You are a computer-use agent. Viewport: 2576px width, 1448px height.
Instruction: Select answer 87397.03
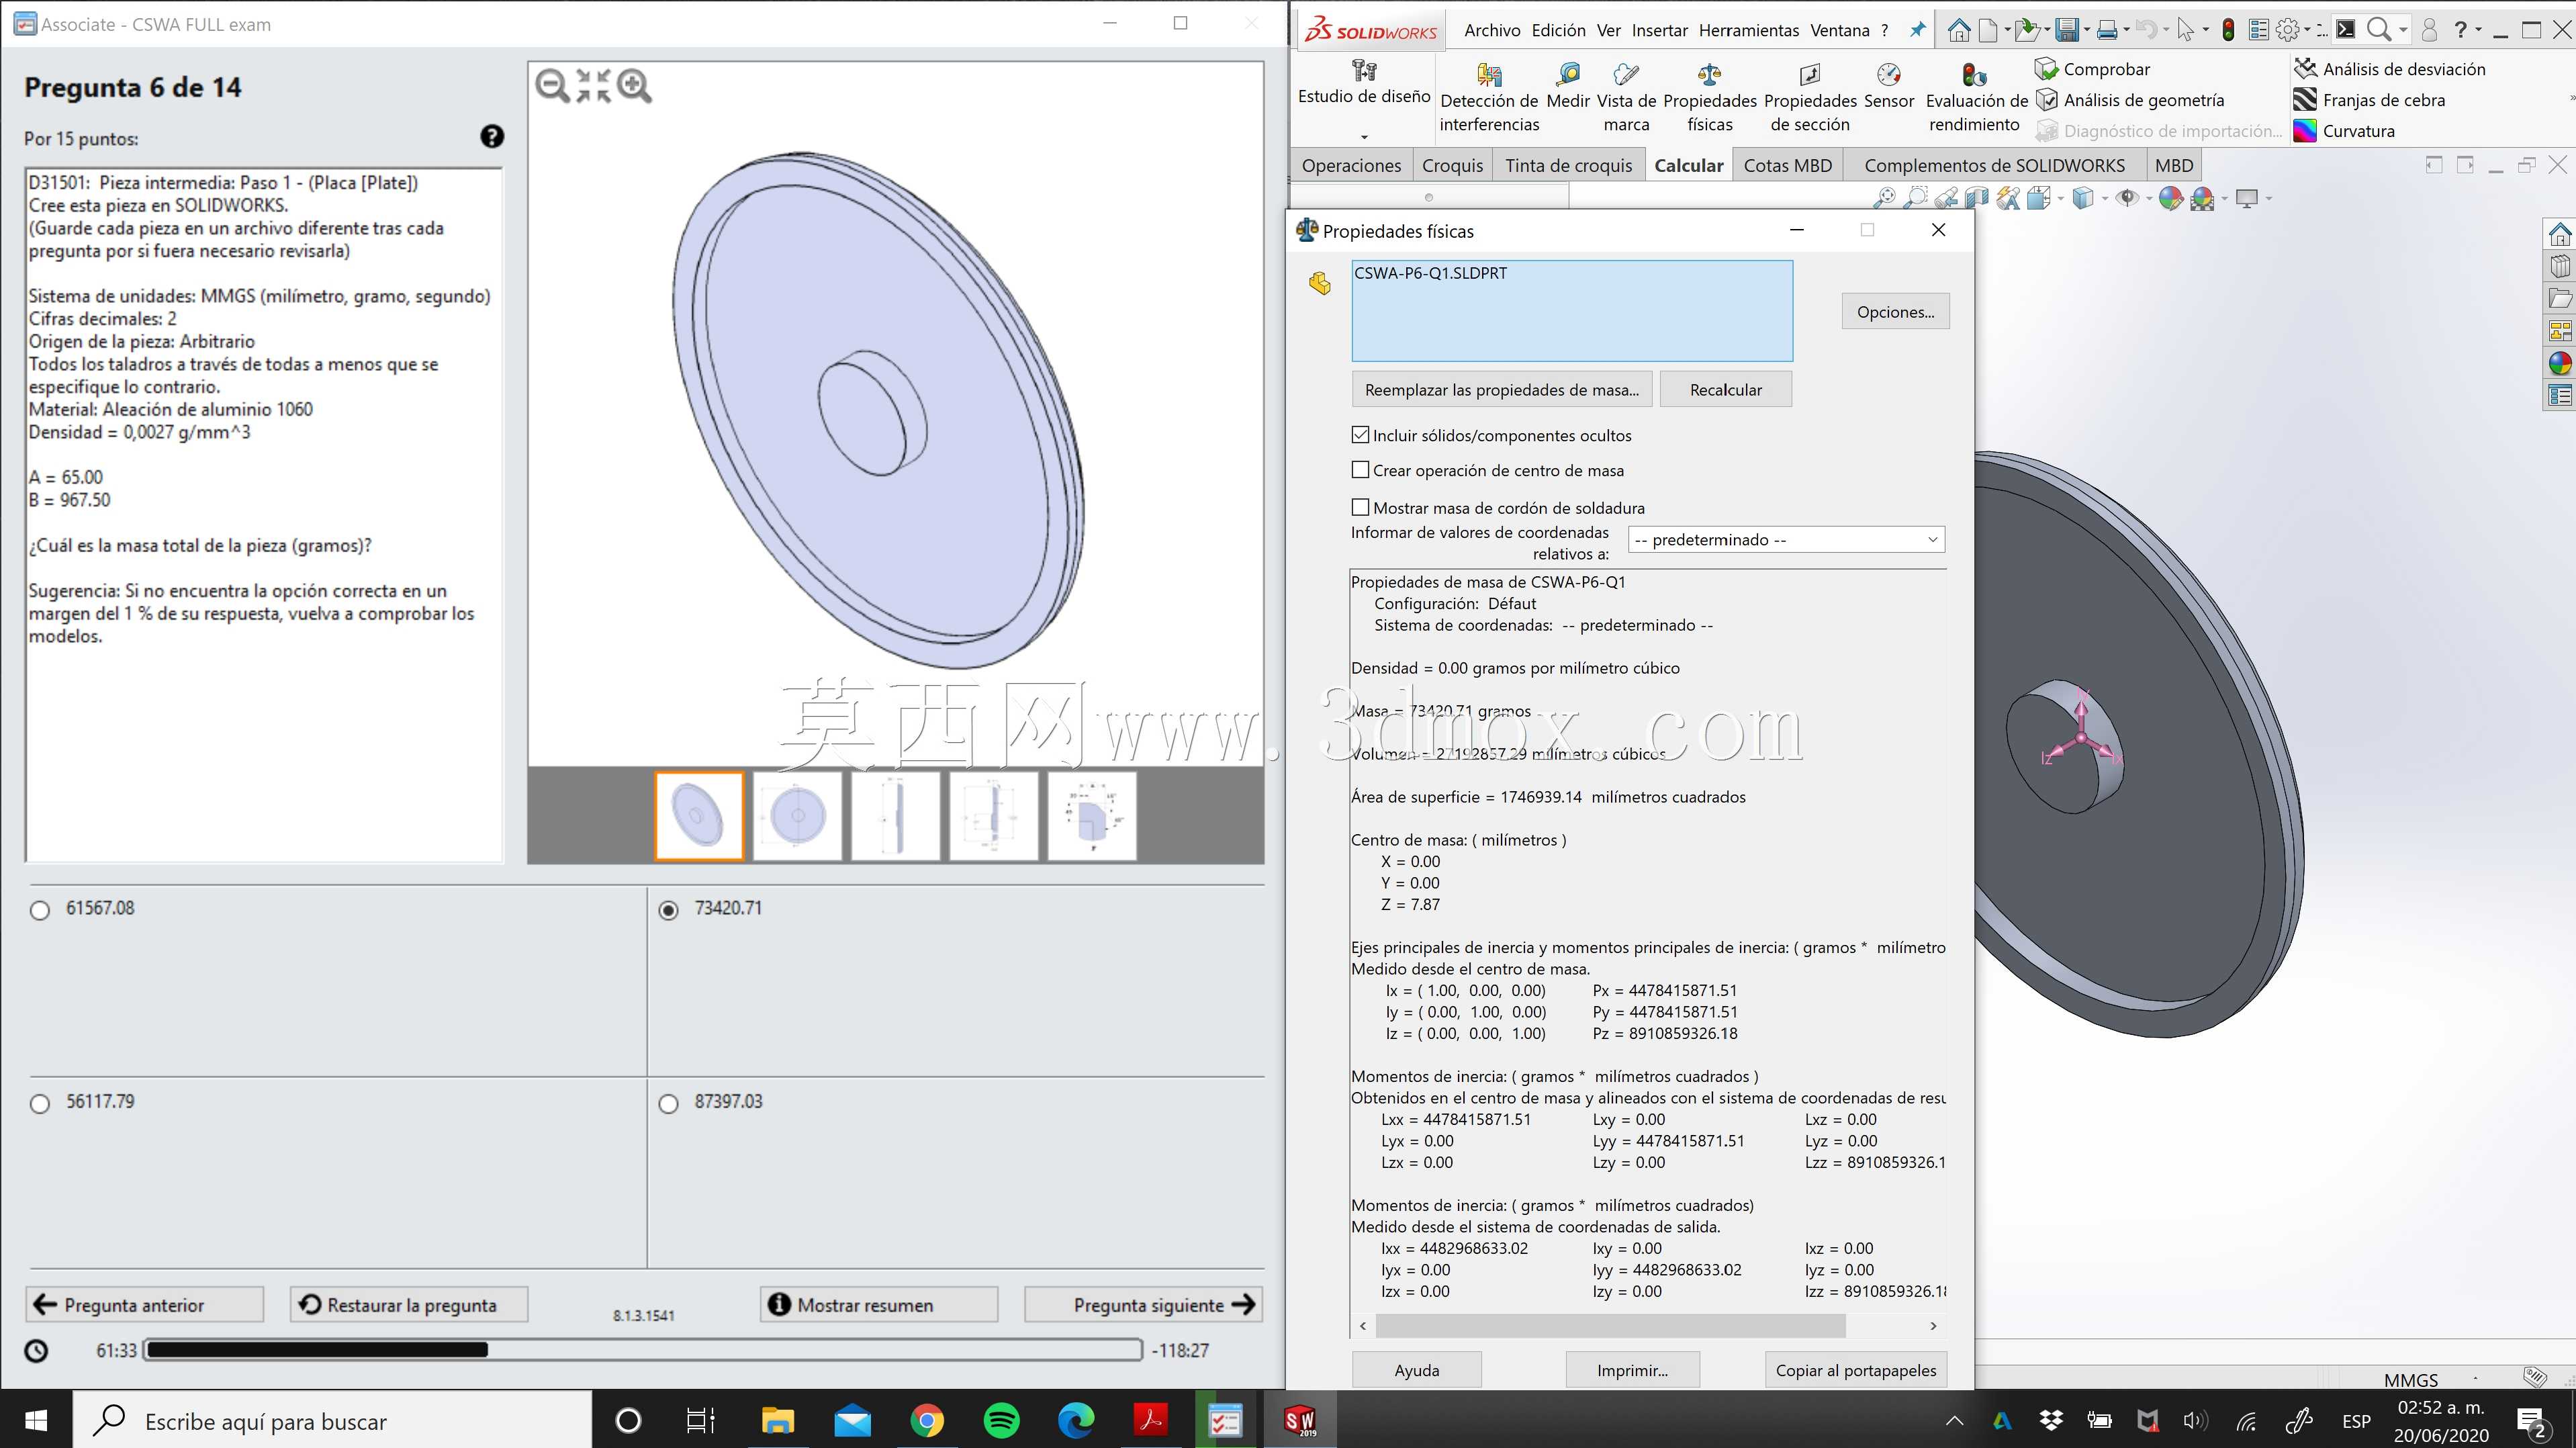click(x=669, y=1103)
